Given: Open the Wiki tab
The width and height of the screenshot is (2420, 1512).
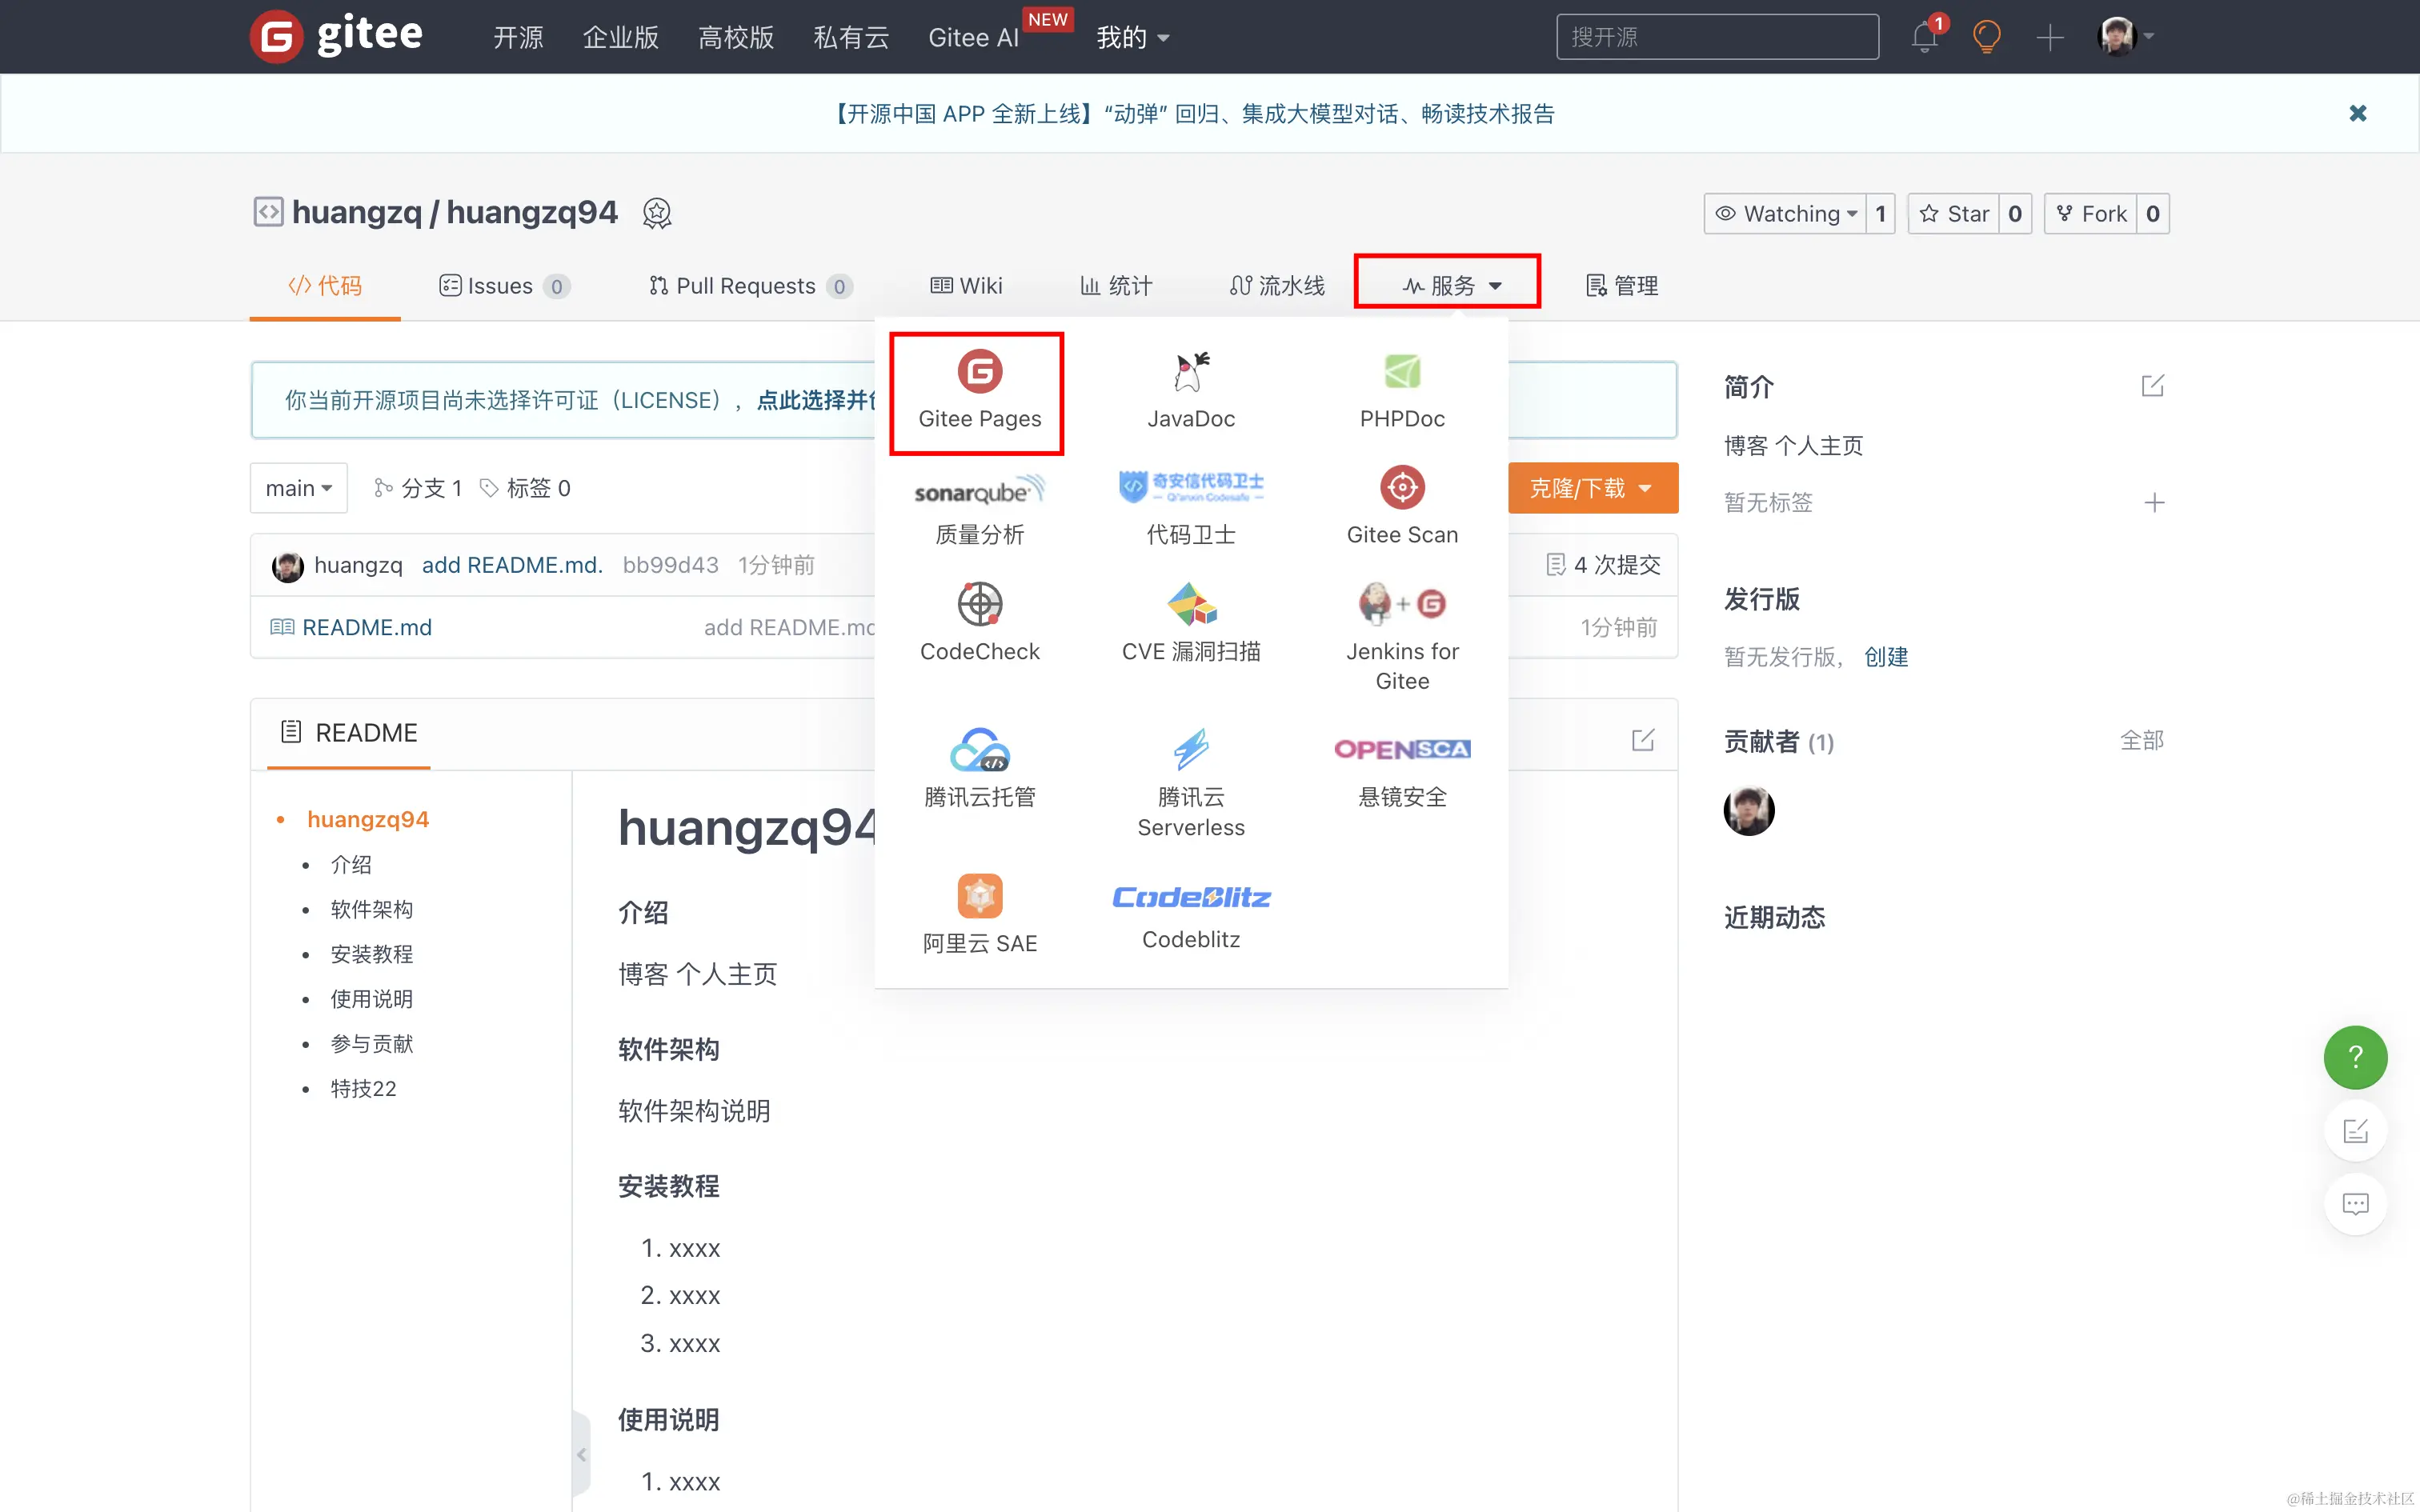Looking at the screenshot, I should [x=966, y=286].
